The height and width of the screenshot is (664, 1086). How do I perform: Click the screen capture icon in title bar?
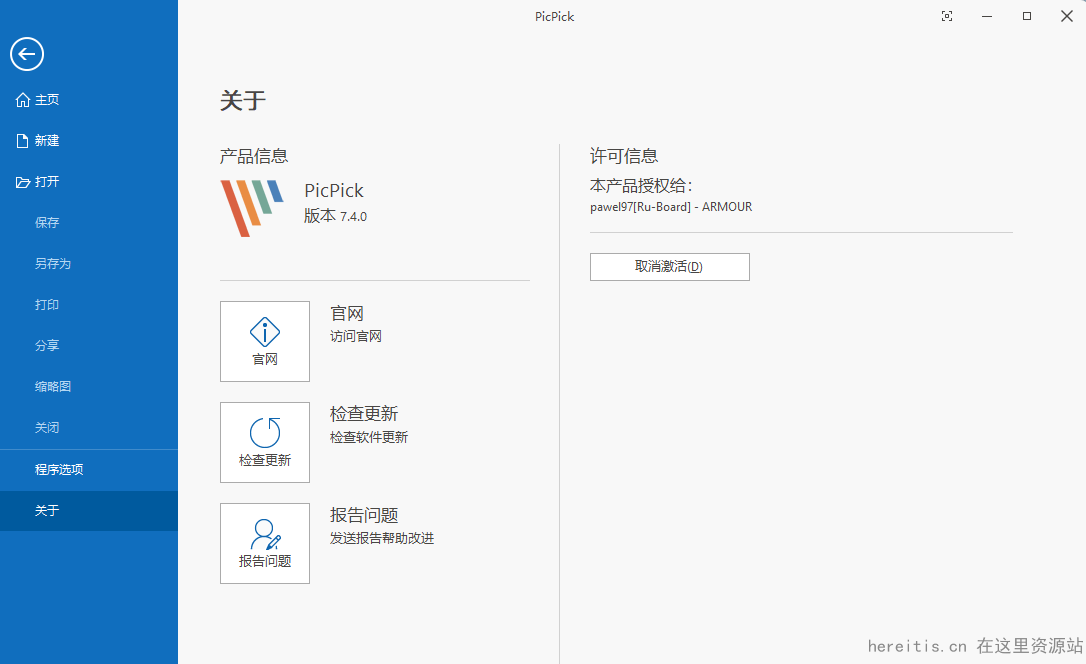(x=947, y=16)
